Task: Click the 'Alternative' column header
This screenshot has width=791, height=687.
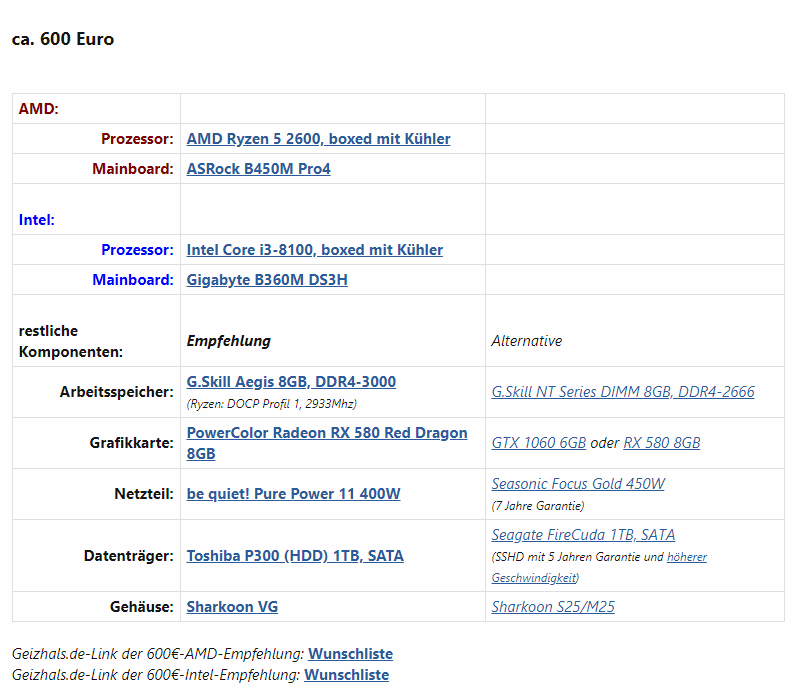Action: pyautogui.click(x=527, y=341)
